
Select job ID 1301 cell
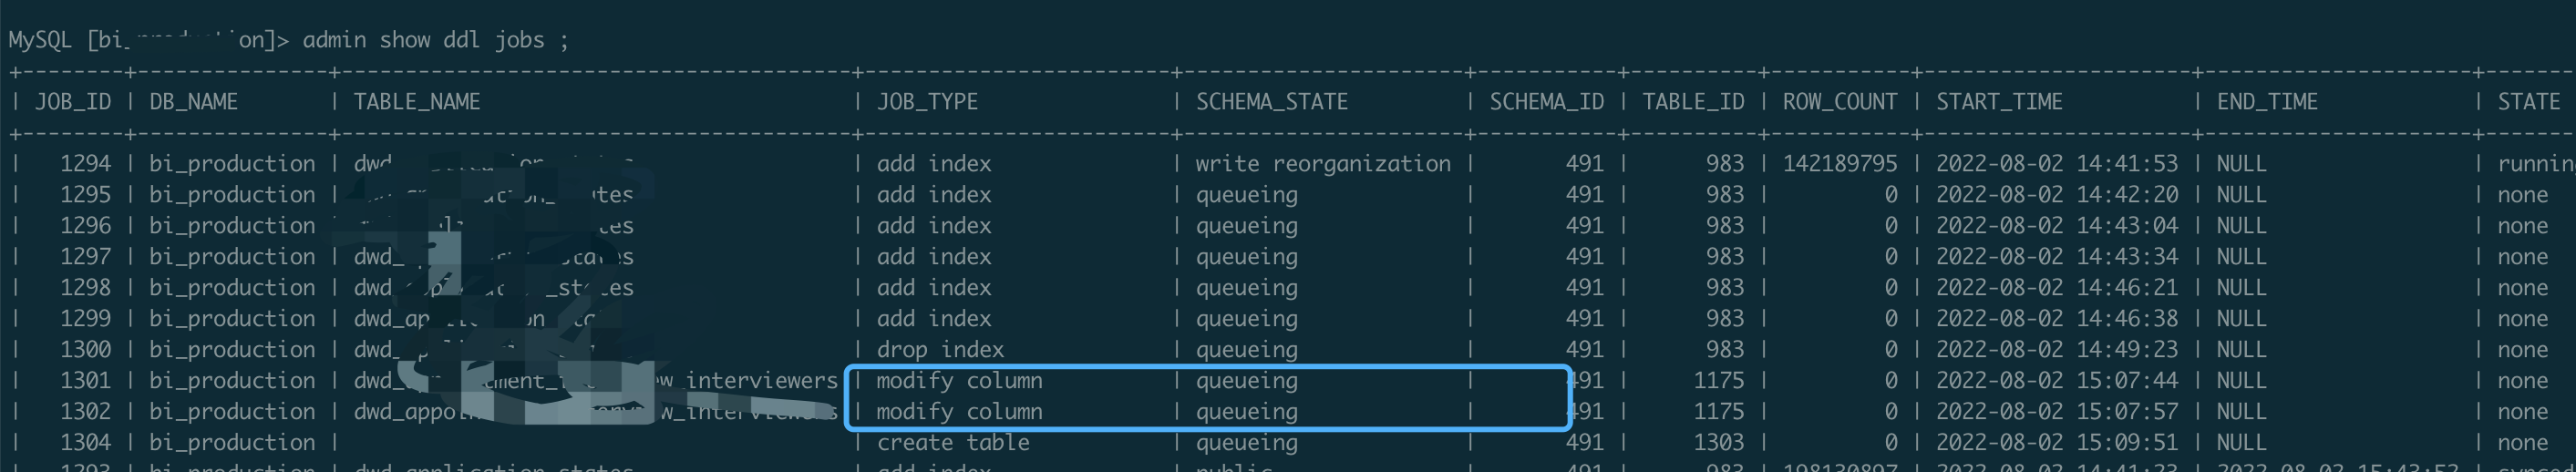pos(85,381)
